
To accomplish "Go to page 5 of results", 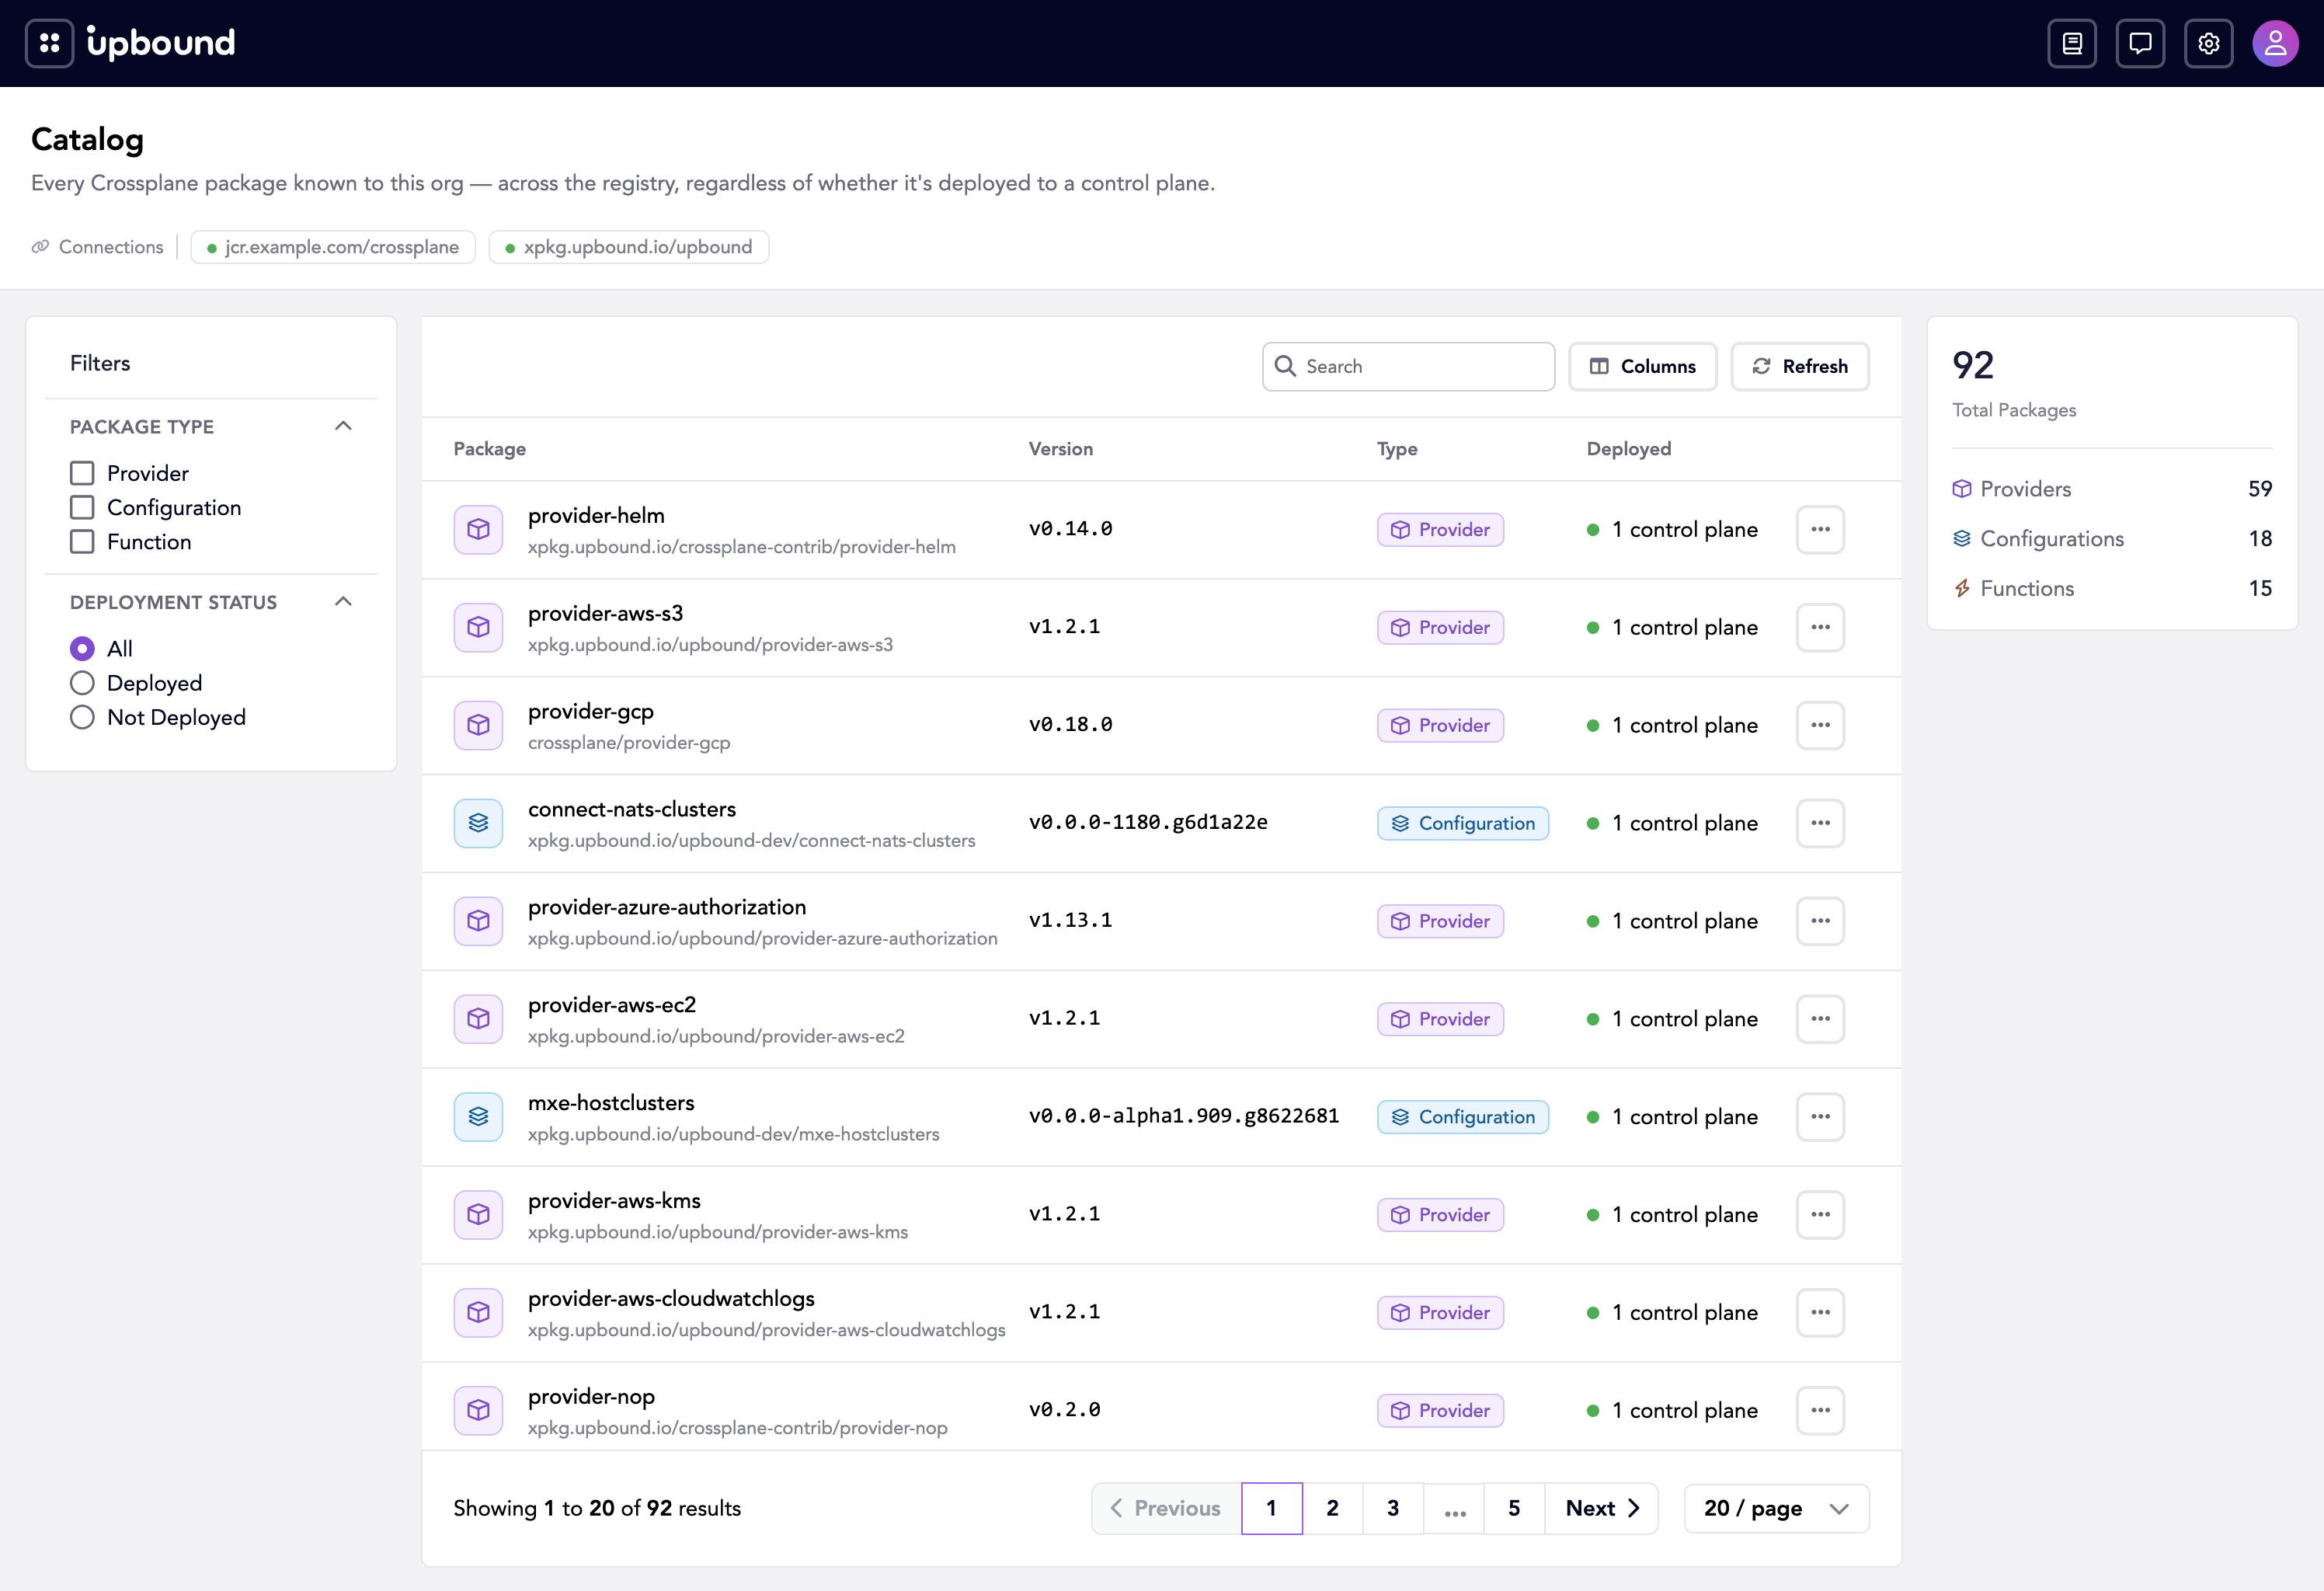I will tap(1514, 1508).
